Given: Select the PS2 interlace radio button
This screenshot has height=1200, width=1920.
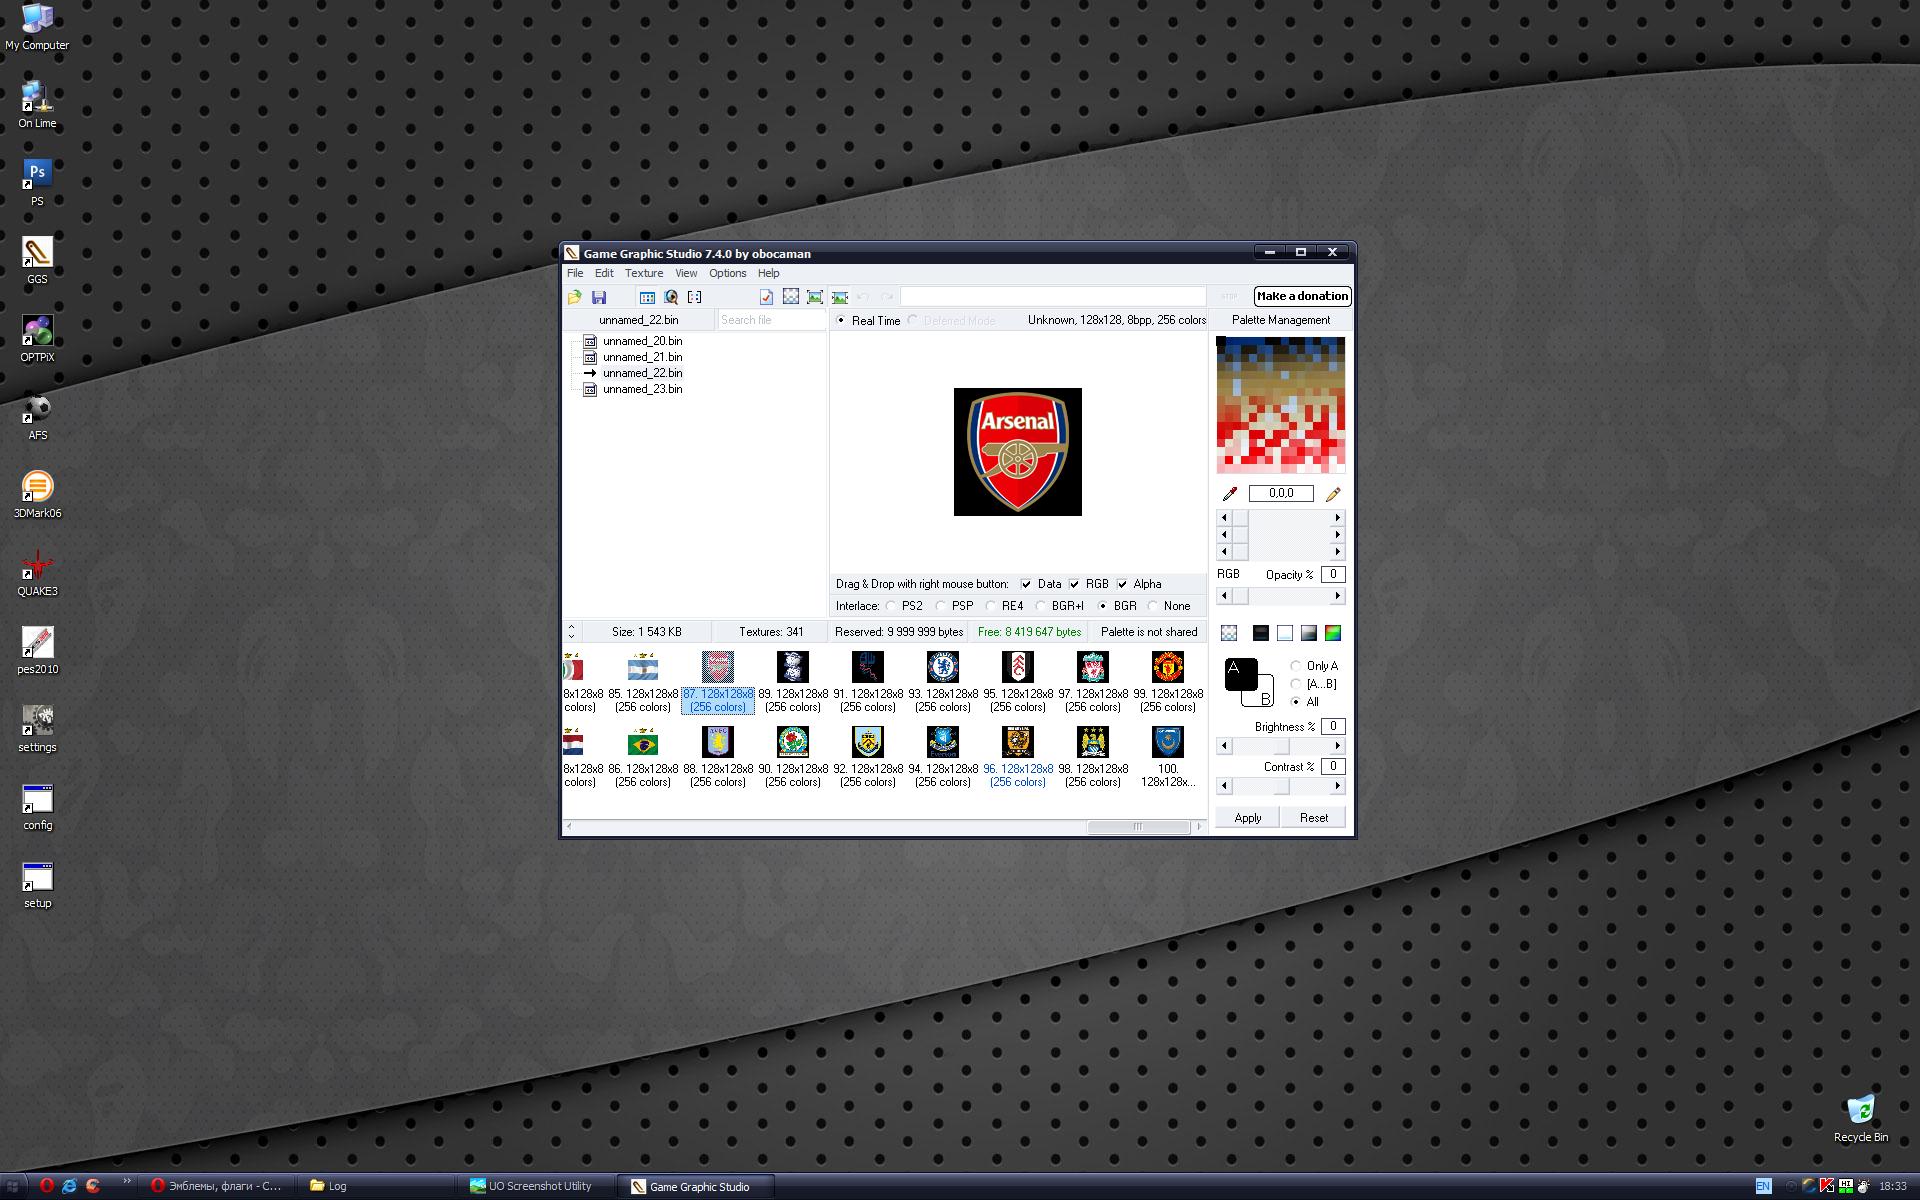Looking at the screenshot, I should [891, 606].
